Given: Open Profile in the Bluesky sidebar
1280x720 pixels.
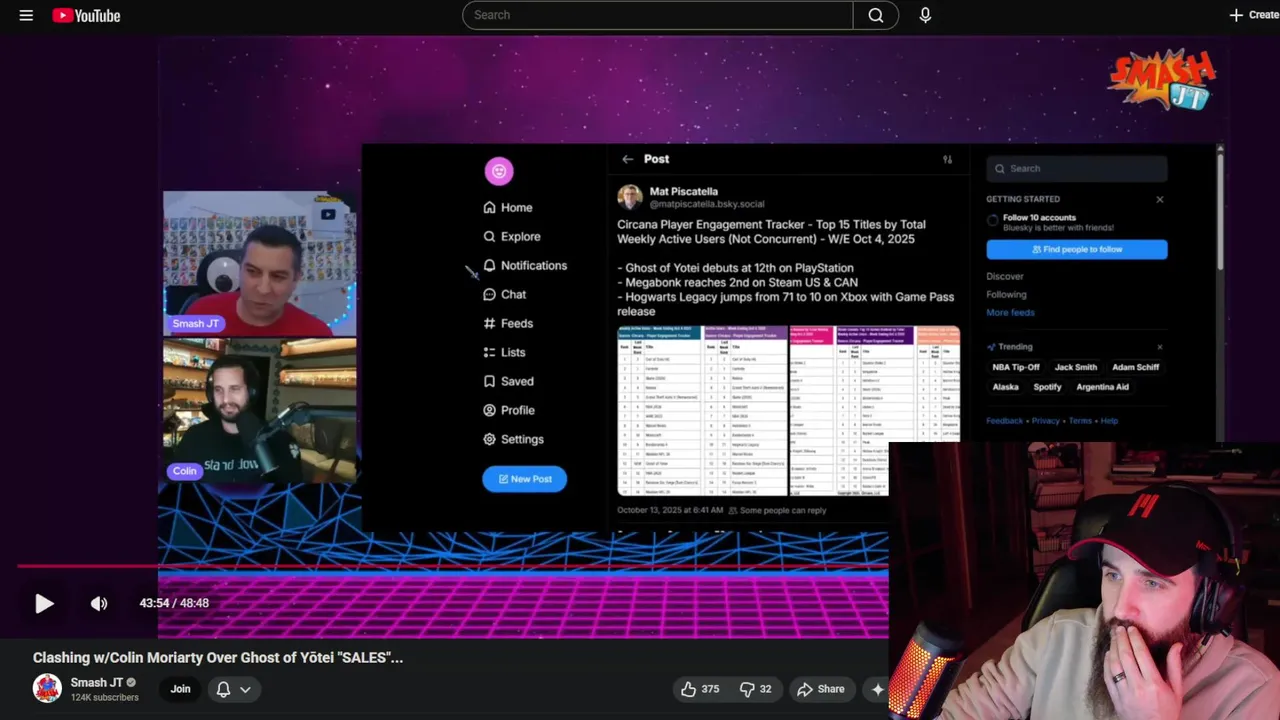Looking at the screenshot, I should [x=509, y=410].
